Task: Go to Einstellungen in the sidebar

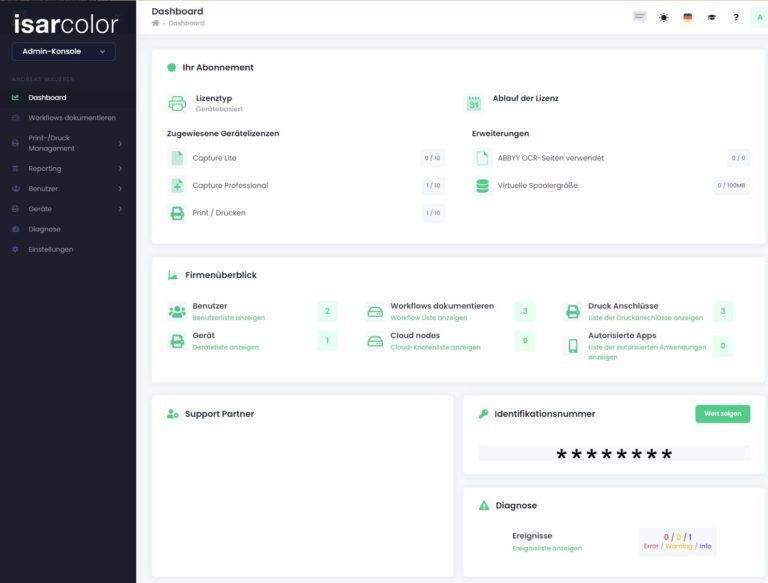Action: pyautogui.click(x=51, y=249)
